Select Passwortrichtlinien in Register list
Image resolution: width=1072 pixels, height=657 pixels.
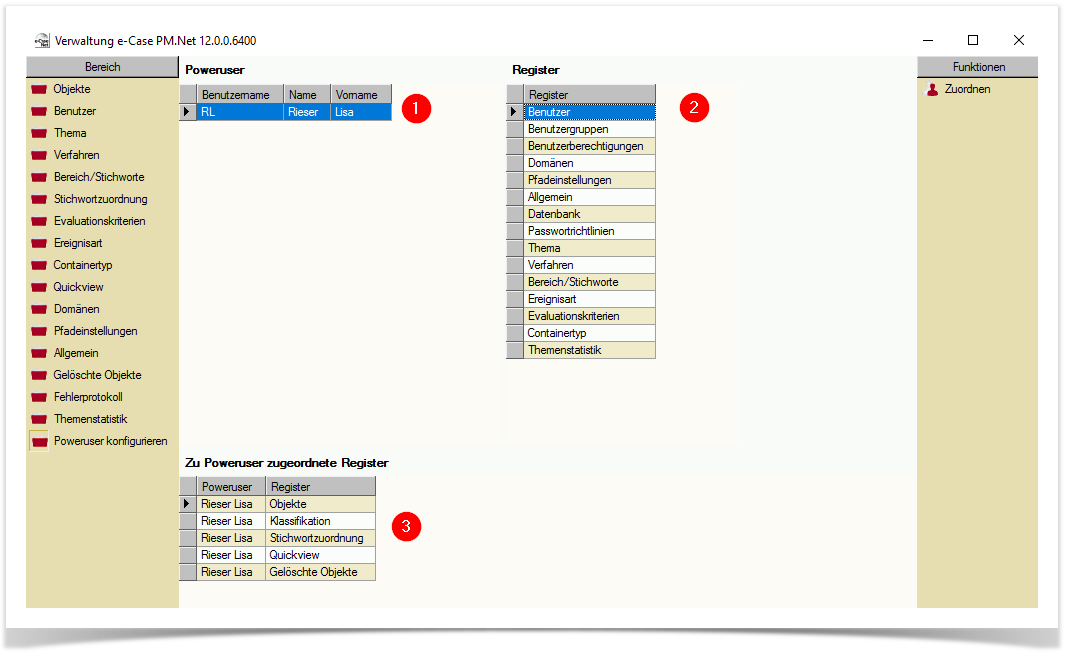589,231
